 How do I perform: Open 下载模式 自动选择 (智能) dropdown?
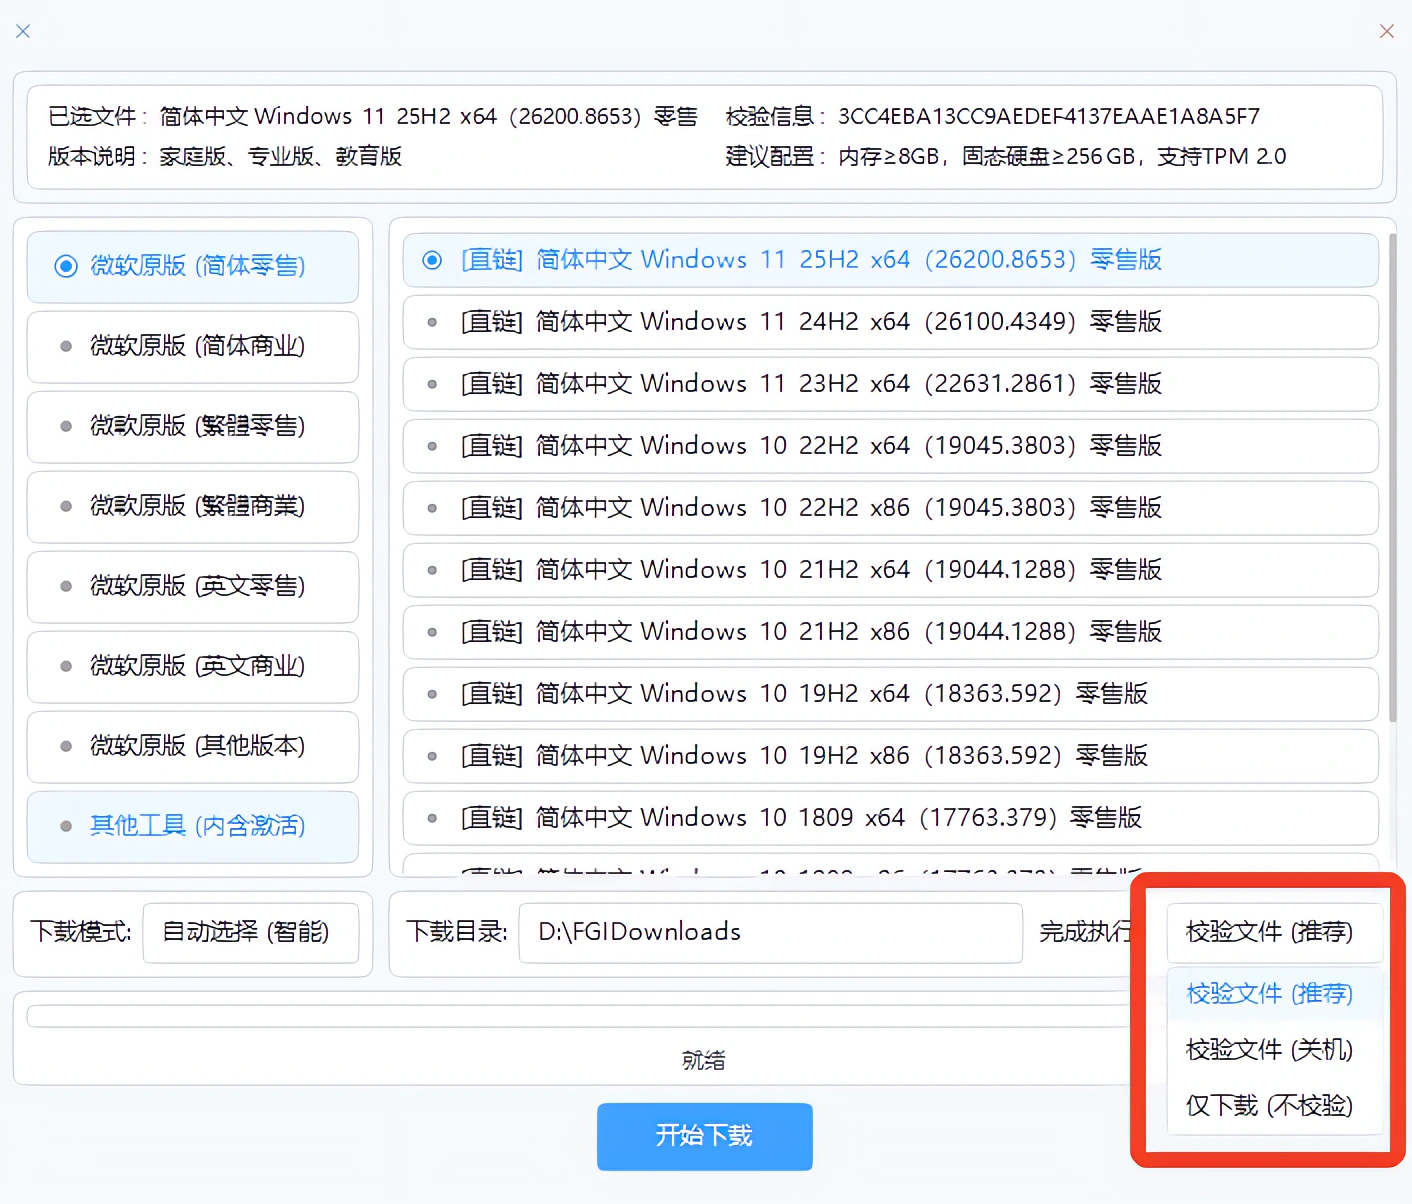(251, 933)
